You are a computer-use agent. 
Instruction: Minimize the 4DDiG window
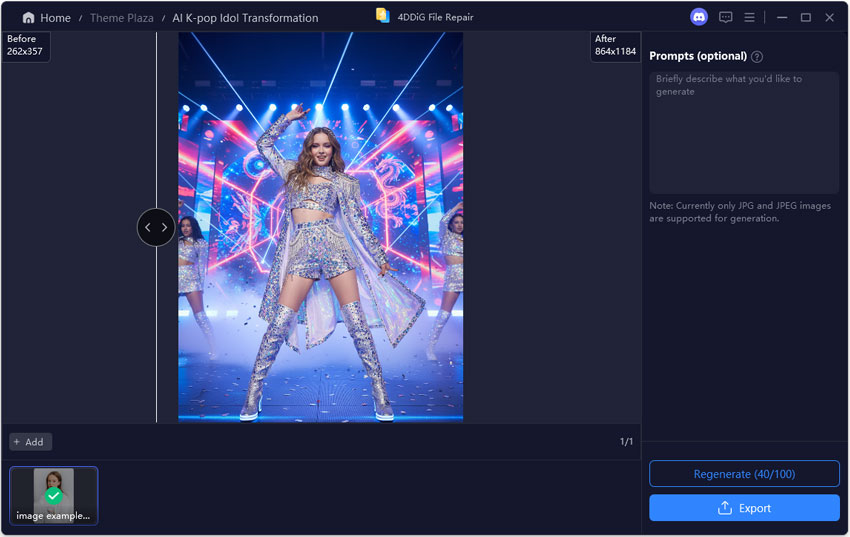(782, 17)
